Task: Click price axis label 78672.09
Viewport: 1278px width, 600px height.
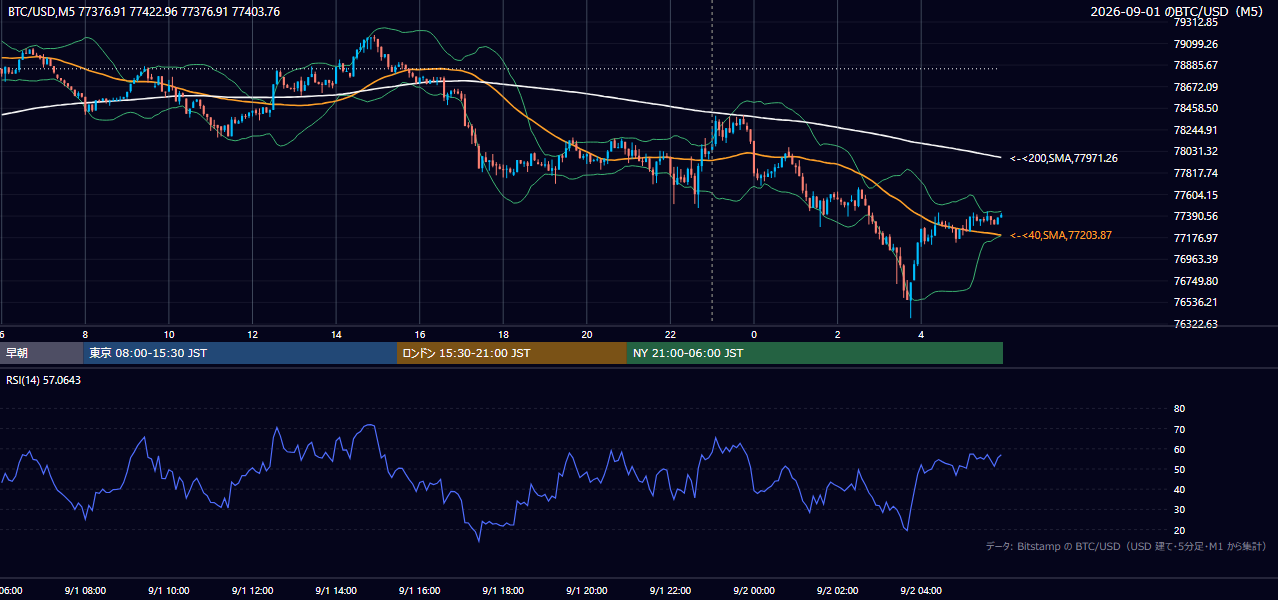Action: pyautogui.click(x=1196, y=87)
